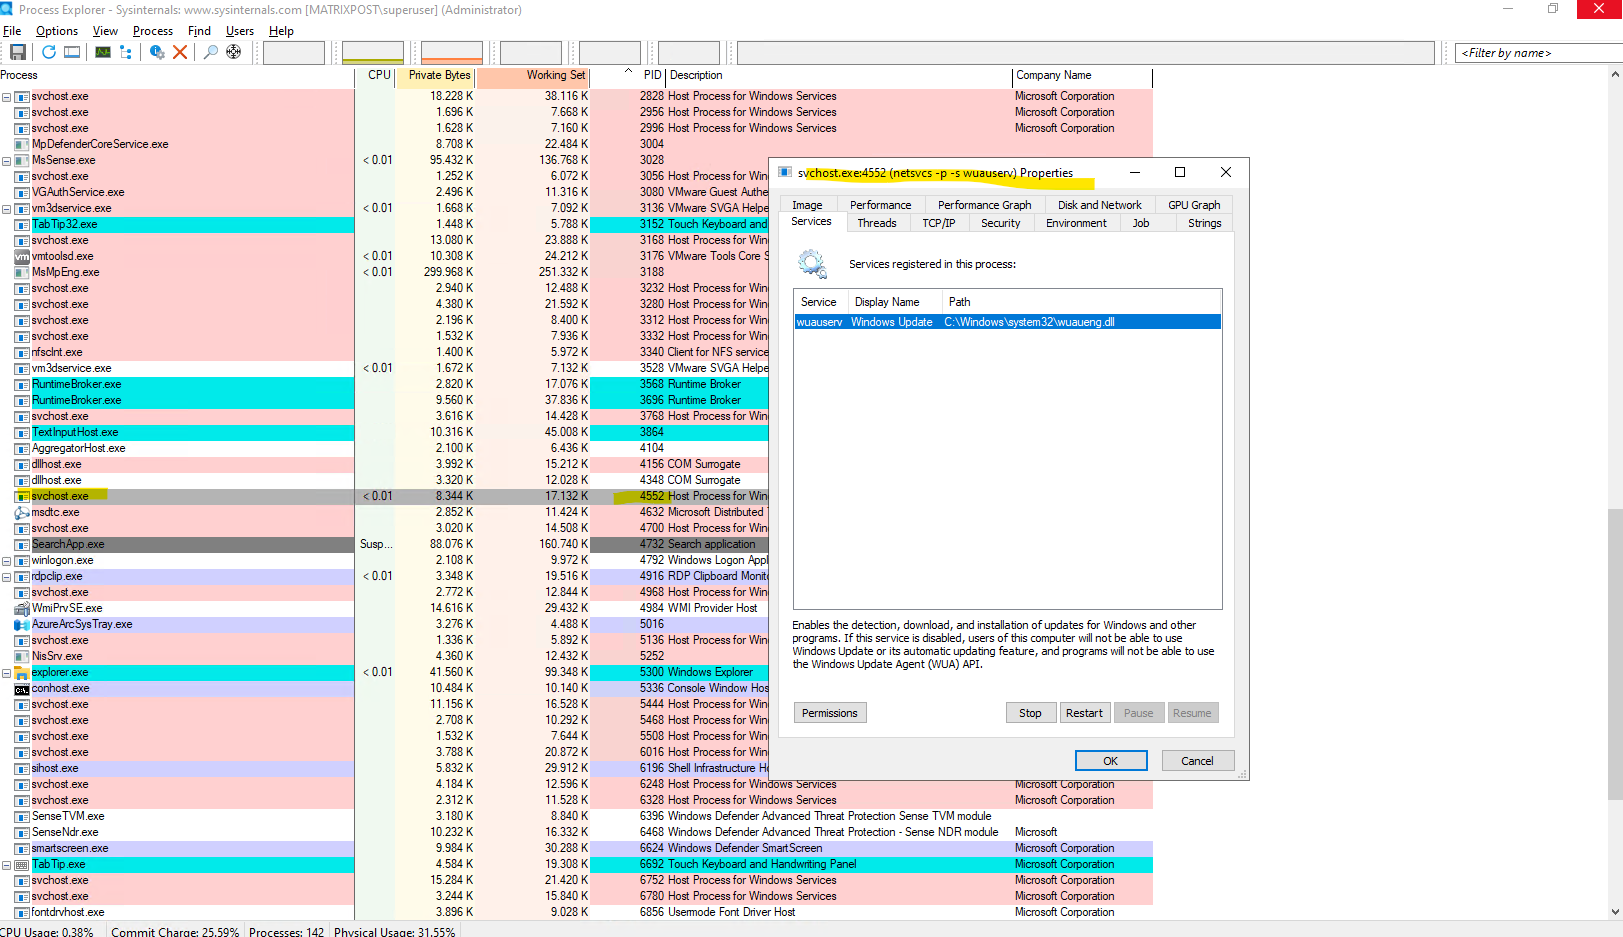Click the Process Explorer title bar icon
The image size is (1623, 937).
pyautogui.click(x=7, y=9)
